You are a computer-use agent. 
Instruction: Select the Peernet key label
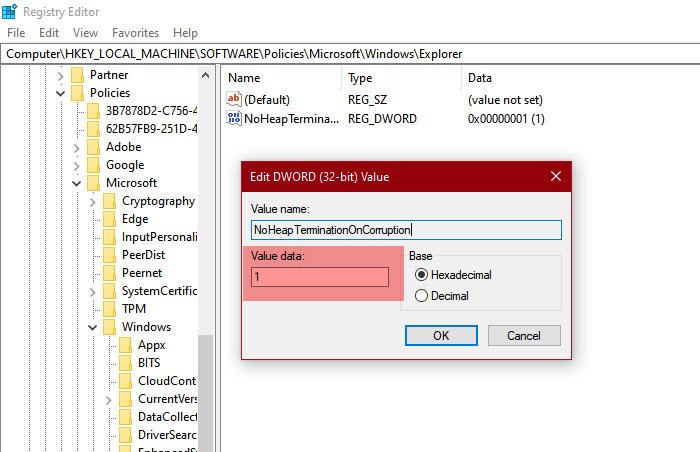(x=142, y=273)
